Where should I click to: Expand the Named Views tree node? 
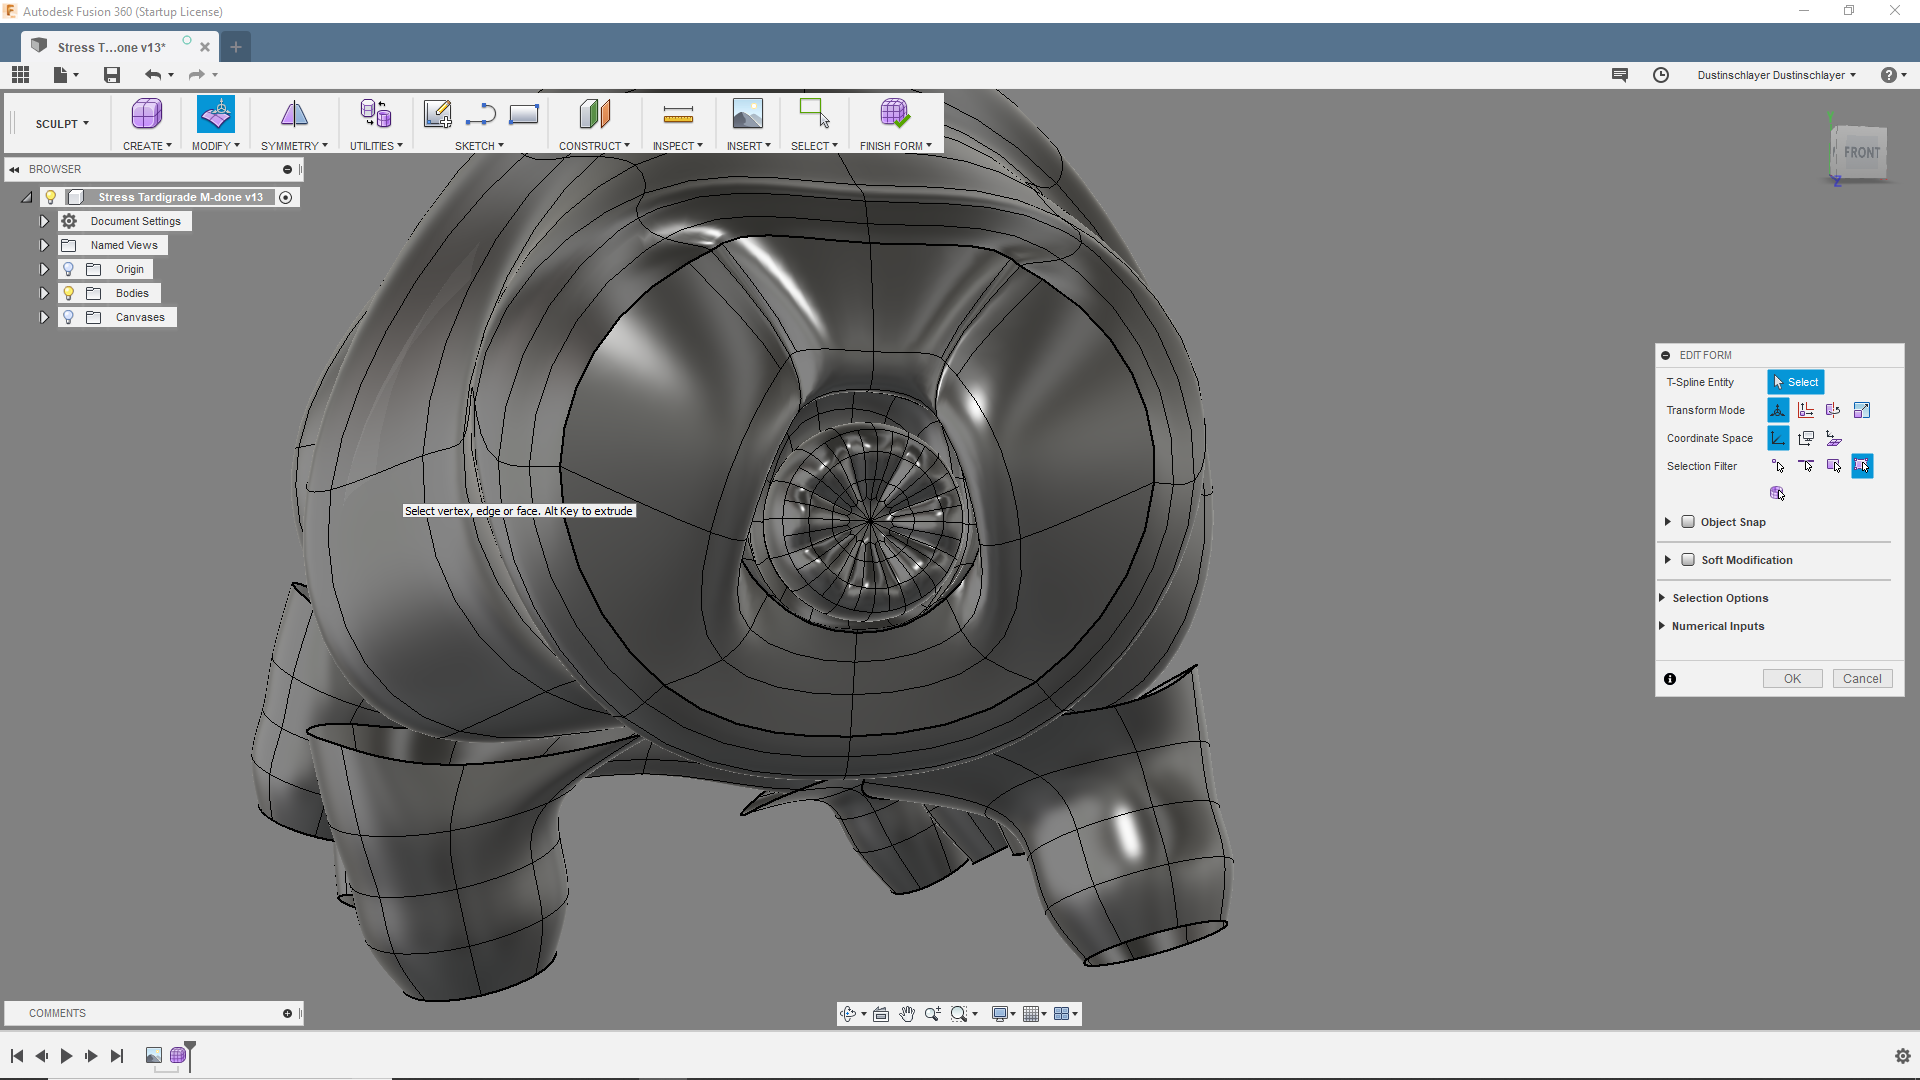tap(44, 245)
